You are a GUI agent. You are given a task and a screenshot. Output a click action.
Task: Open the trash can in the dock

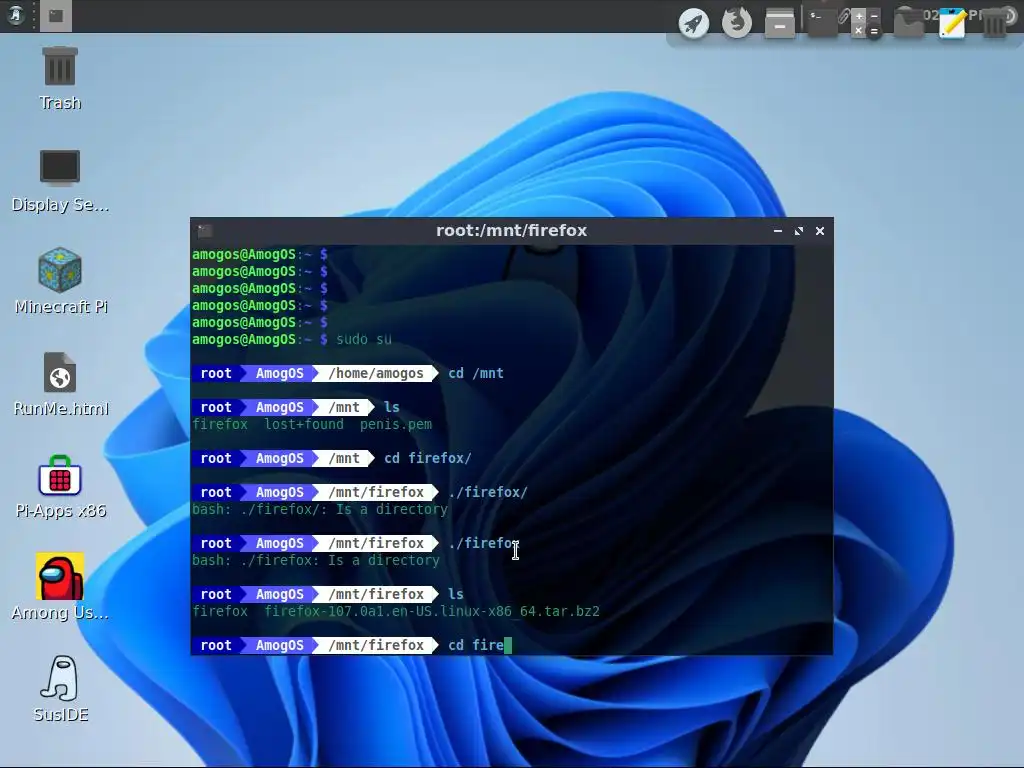pos(995,24)
